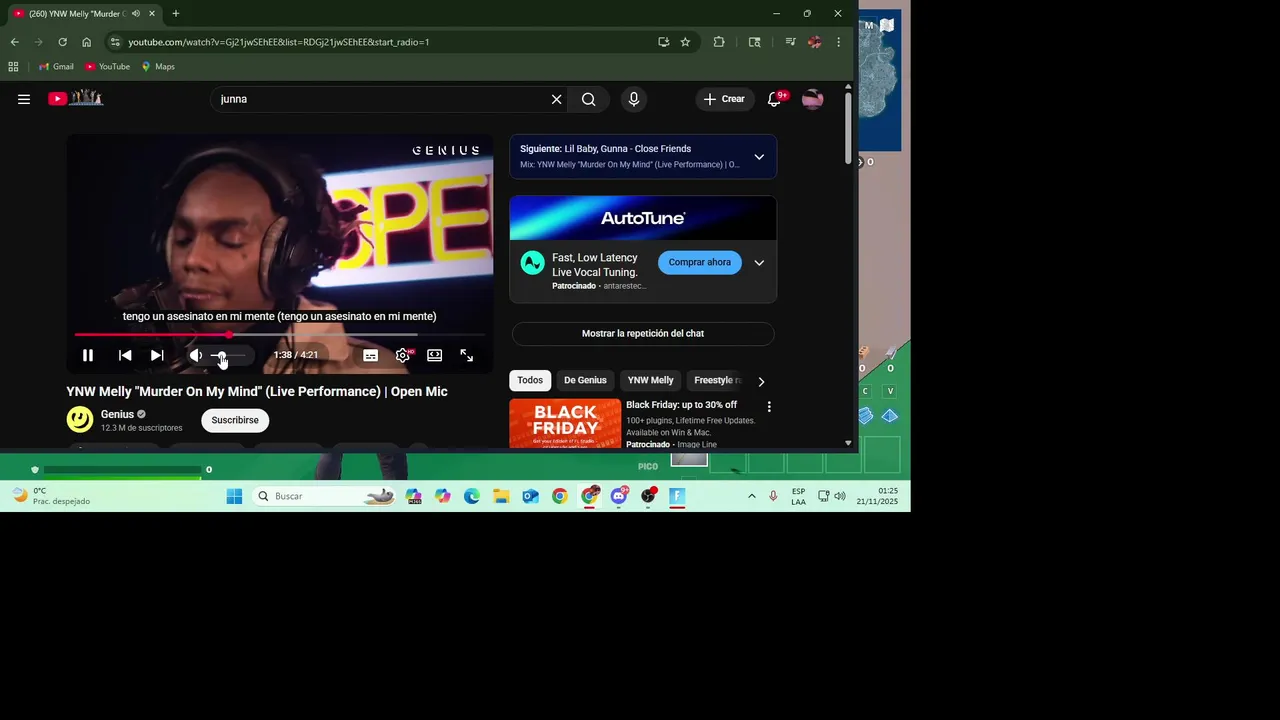
Task: Open the Chrome extensions puzzle icon
Action: pyautogui.click(x=719, y=42)
